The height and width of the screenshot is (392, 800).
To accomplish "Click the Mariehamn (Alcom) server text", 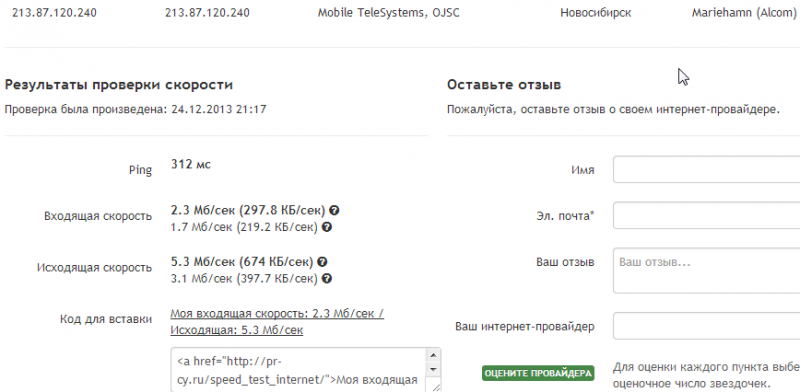I will [744, 13].
